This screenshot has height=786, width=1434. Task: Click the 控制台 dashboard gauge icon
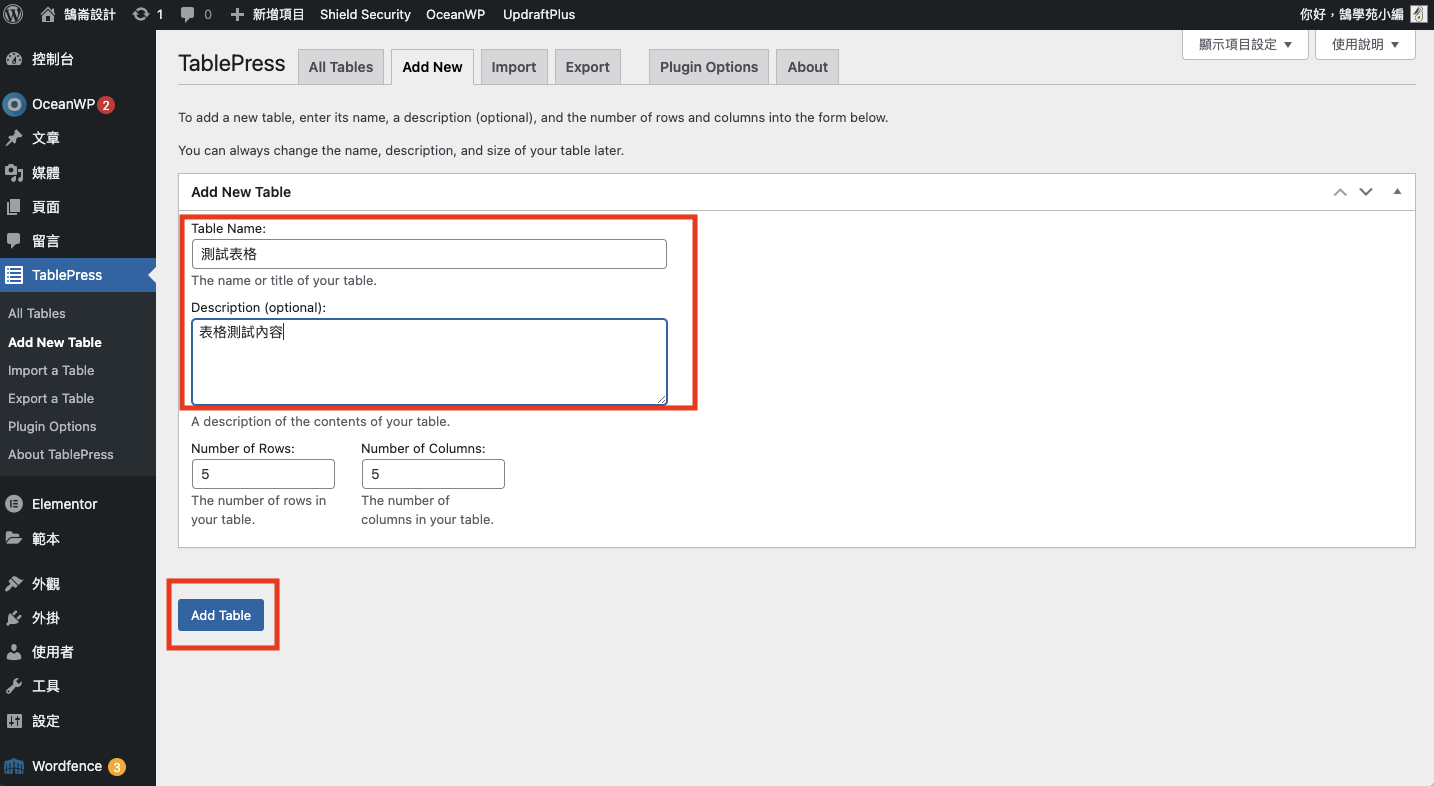point(14,59)
